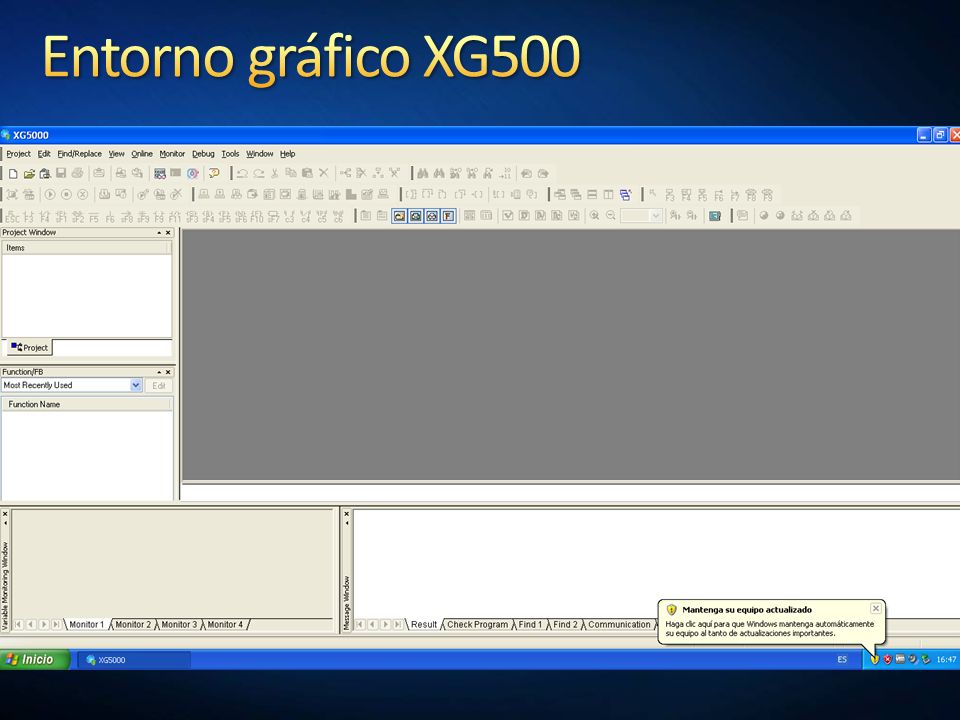Viewport: 960px width, 720px height.
Task: Click the Edit button in Function/FB panel
Action: [x=159, y=386]
